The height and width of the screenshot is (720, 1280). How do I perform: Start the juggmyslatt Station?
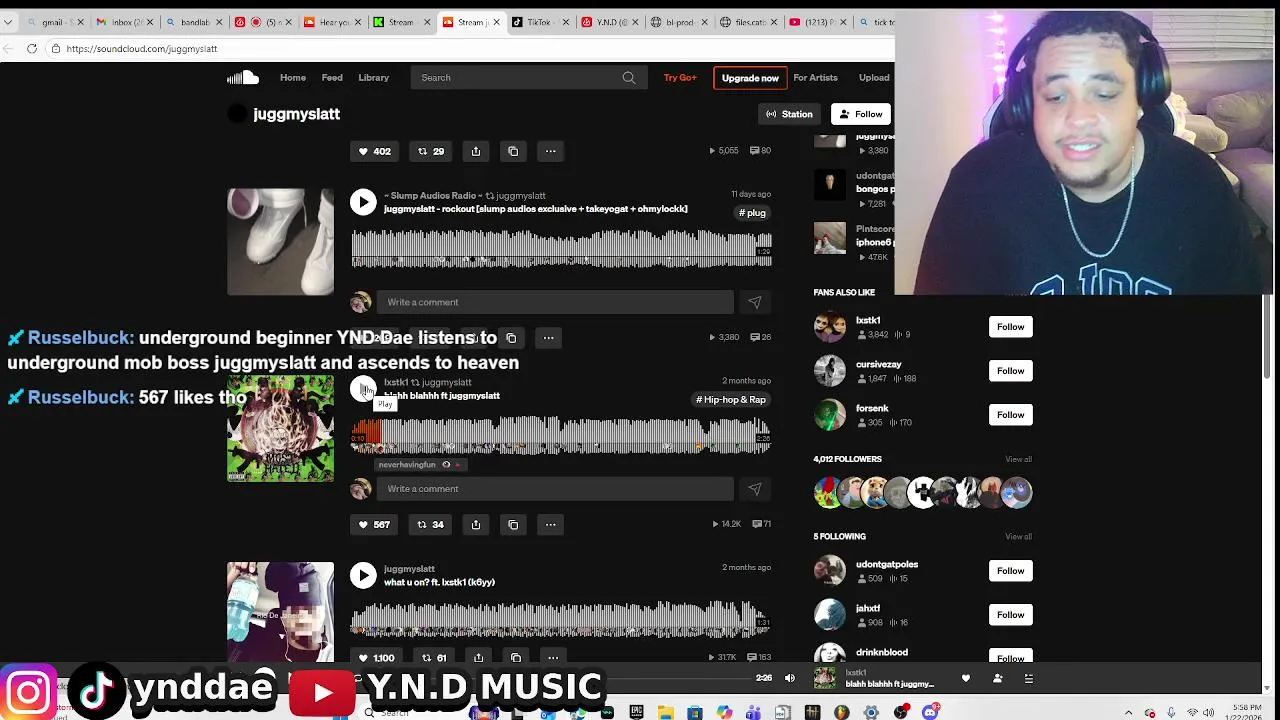(789, 114)
